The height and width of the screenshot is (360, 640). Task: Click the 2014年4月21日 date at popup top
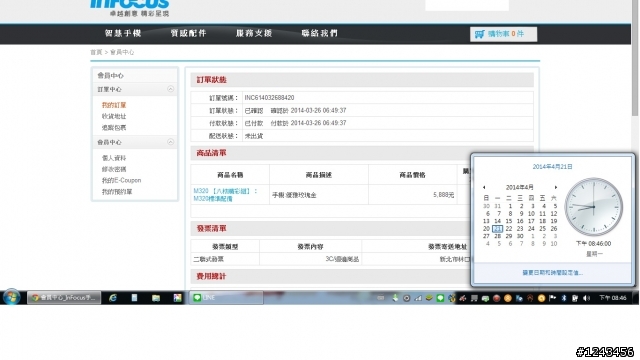click(552, 167)
